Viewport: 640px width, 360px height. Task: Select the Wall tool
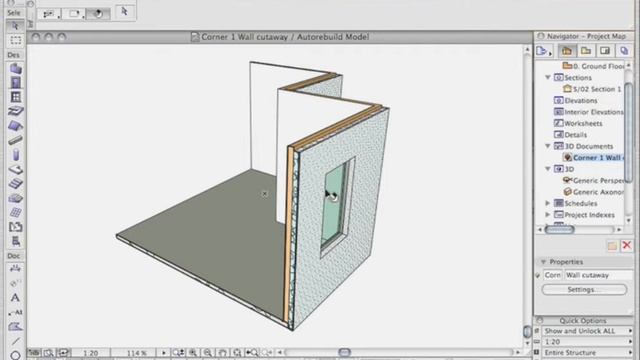[x=16, y=69]
